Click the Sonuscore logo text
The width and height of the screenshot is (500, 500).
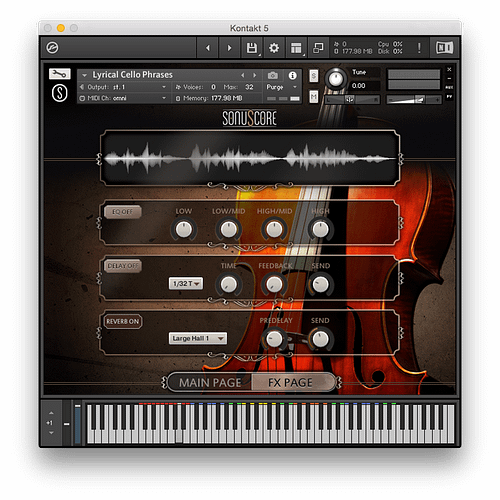(x=250, y=118)
